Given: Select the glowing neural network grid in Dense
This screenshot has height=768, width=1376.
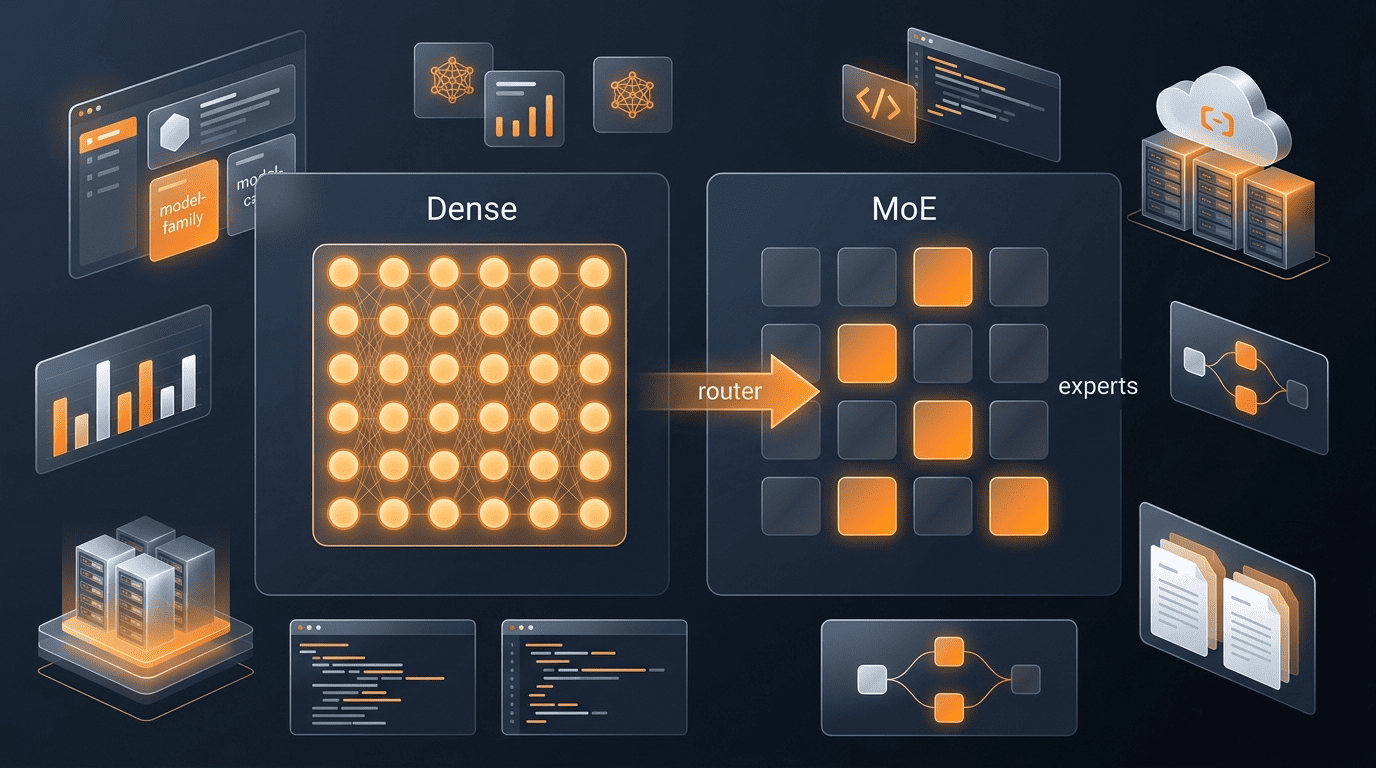Looking at the screenshot, I should pos(469,396).
